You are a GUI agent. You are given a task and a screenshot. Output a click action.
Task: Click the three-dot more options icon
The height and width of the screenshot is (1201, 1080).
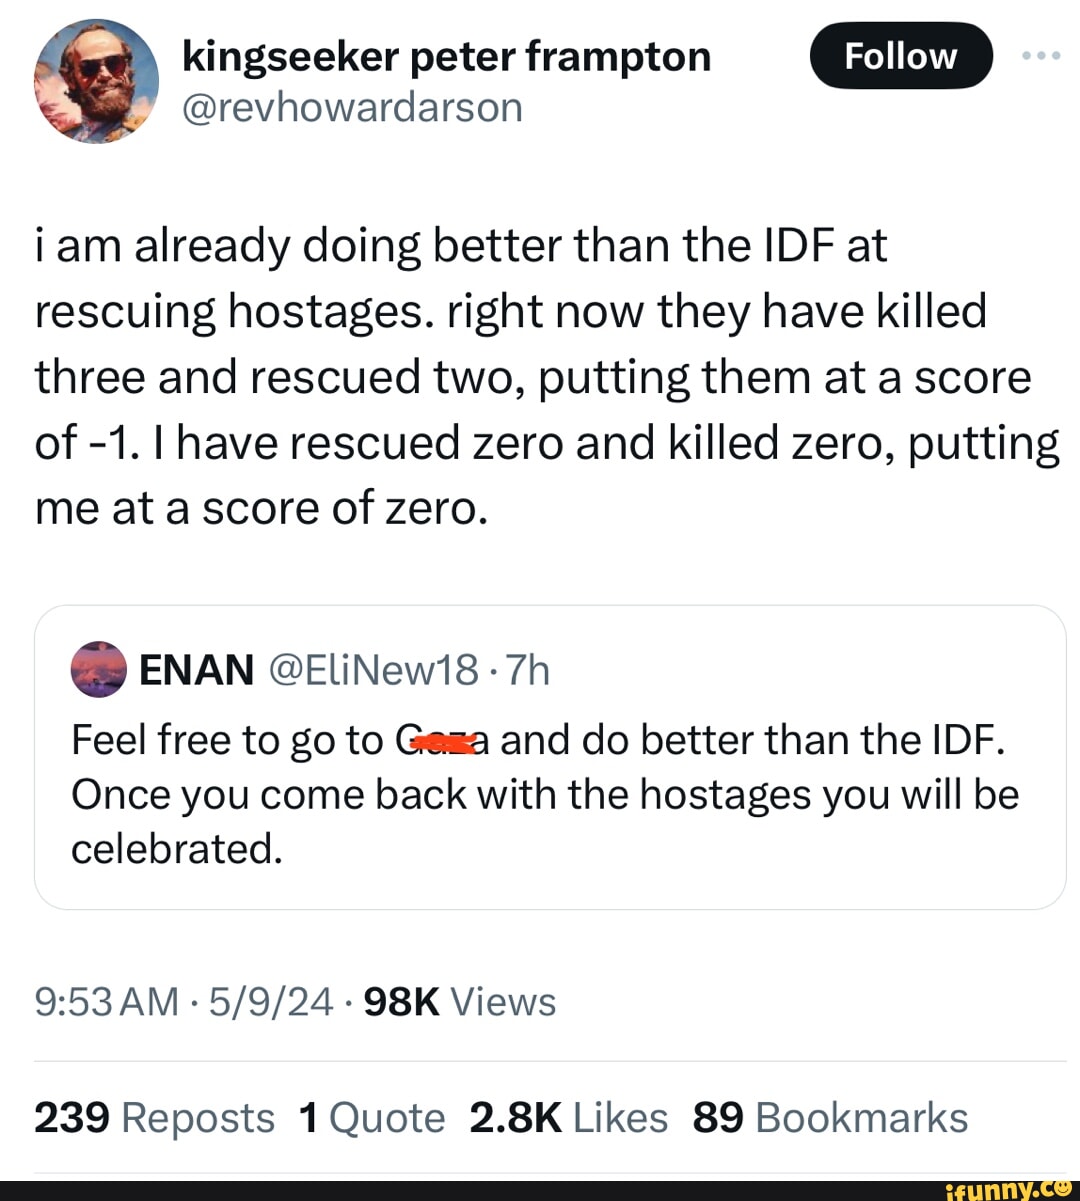1040,56
